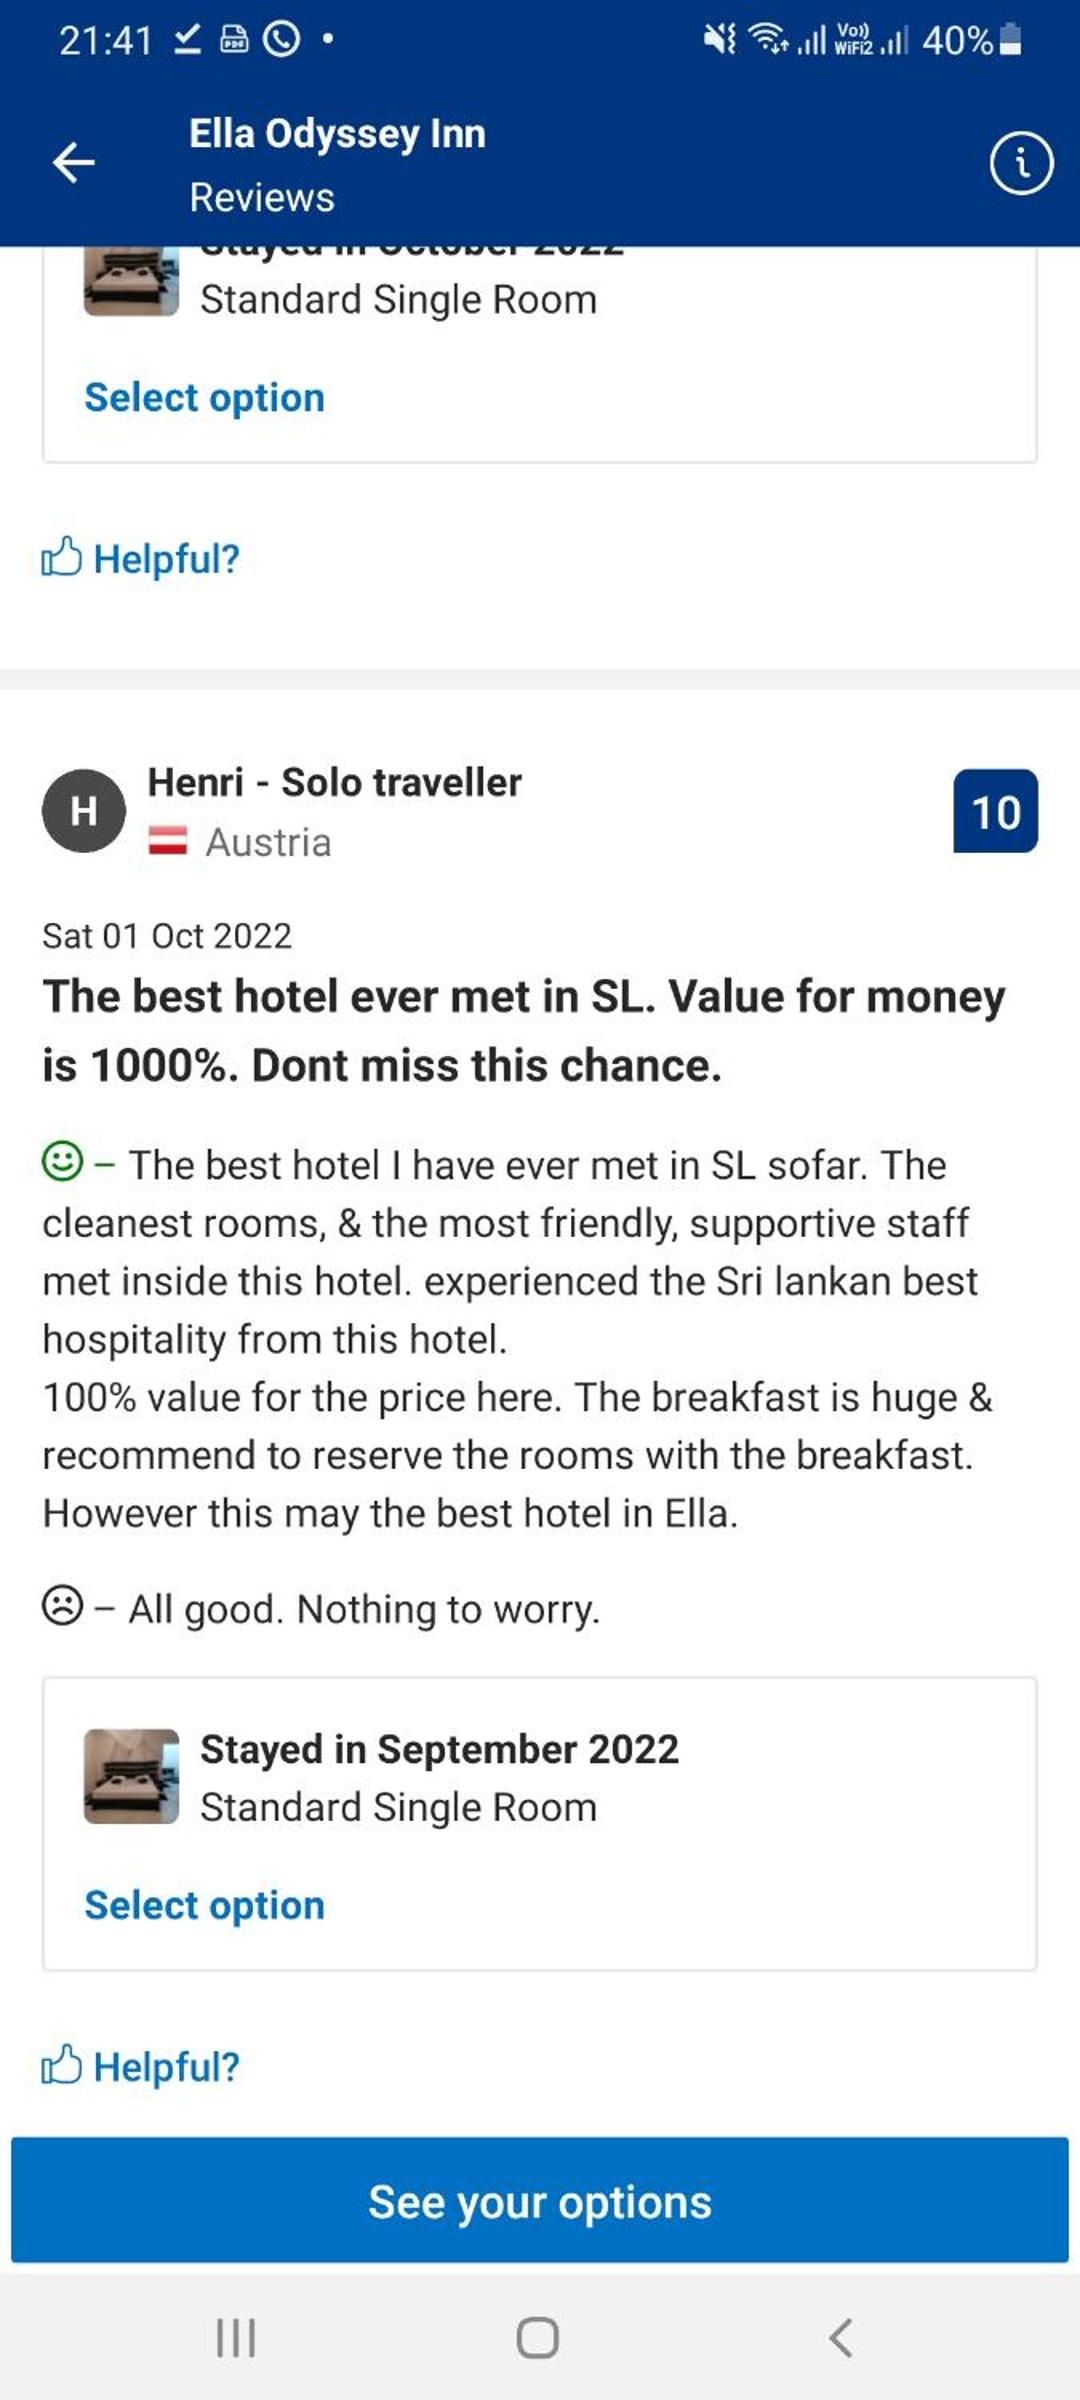Tap thumbs-up Helpful on the October review
This screenshot has height=2400, width=1080.
pos(140,558)
